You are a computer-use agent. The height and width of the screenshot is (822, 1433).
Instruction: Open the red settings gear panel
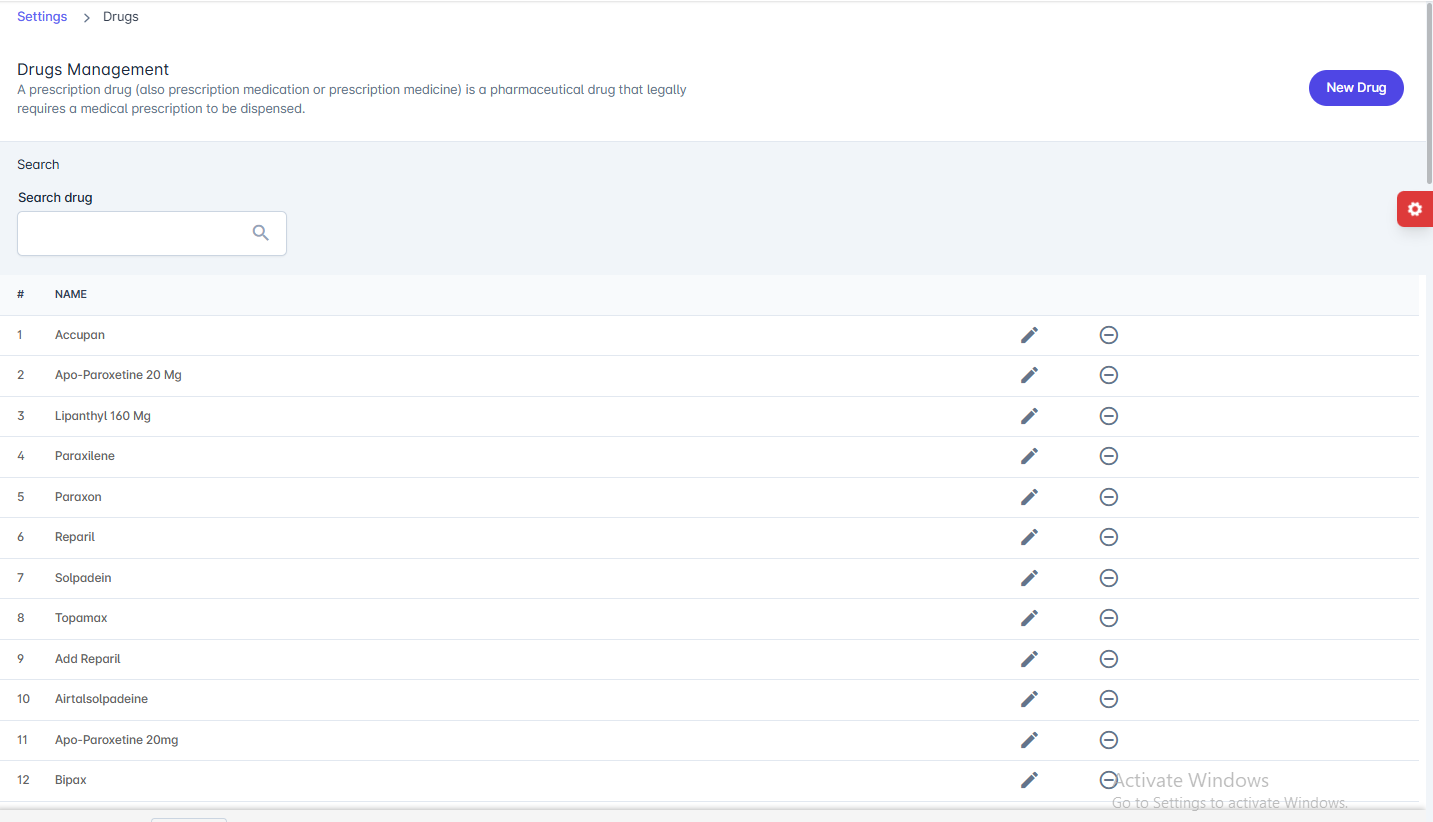pos(1414,209)
